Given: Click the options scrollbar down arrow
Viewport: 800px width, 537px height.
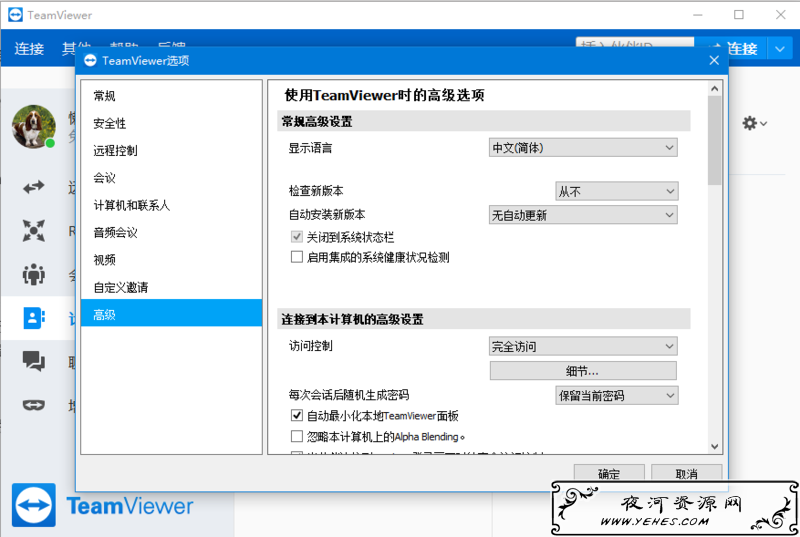Looking at the screenshot, I should coord(714,446).
